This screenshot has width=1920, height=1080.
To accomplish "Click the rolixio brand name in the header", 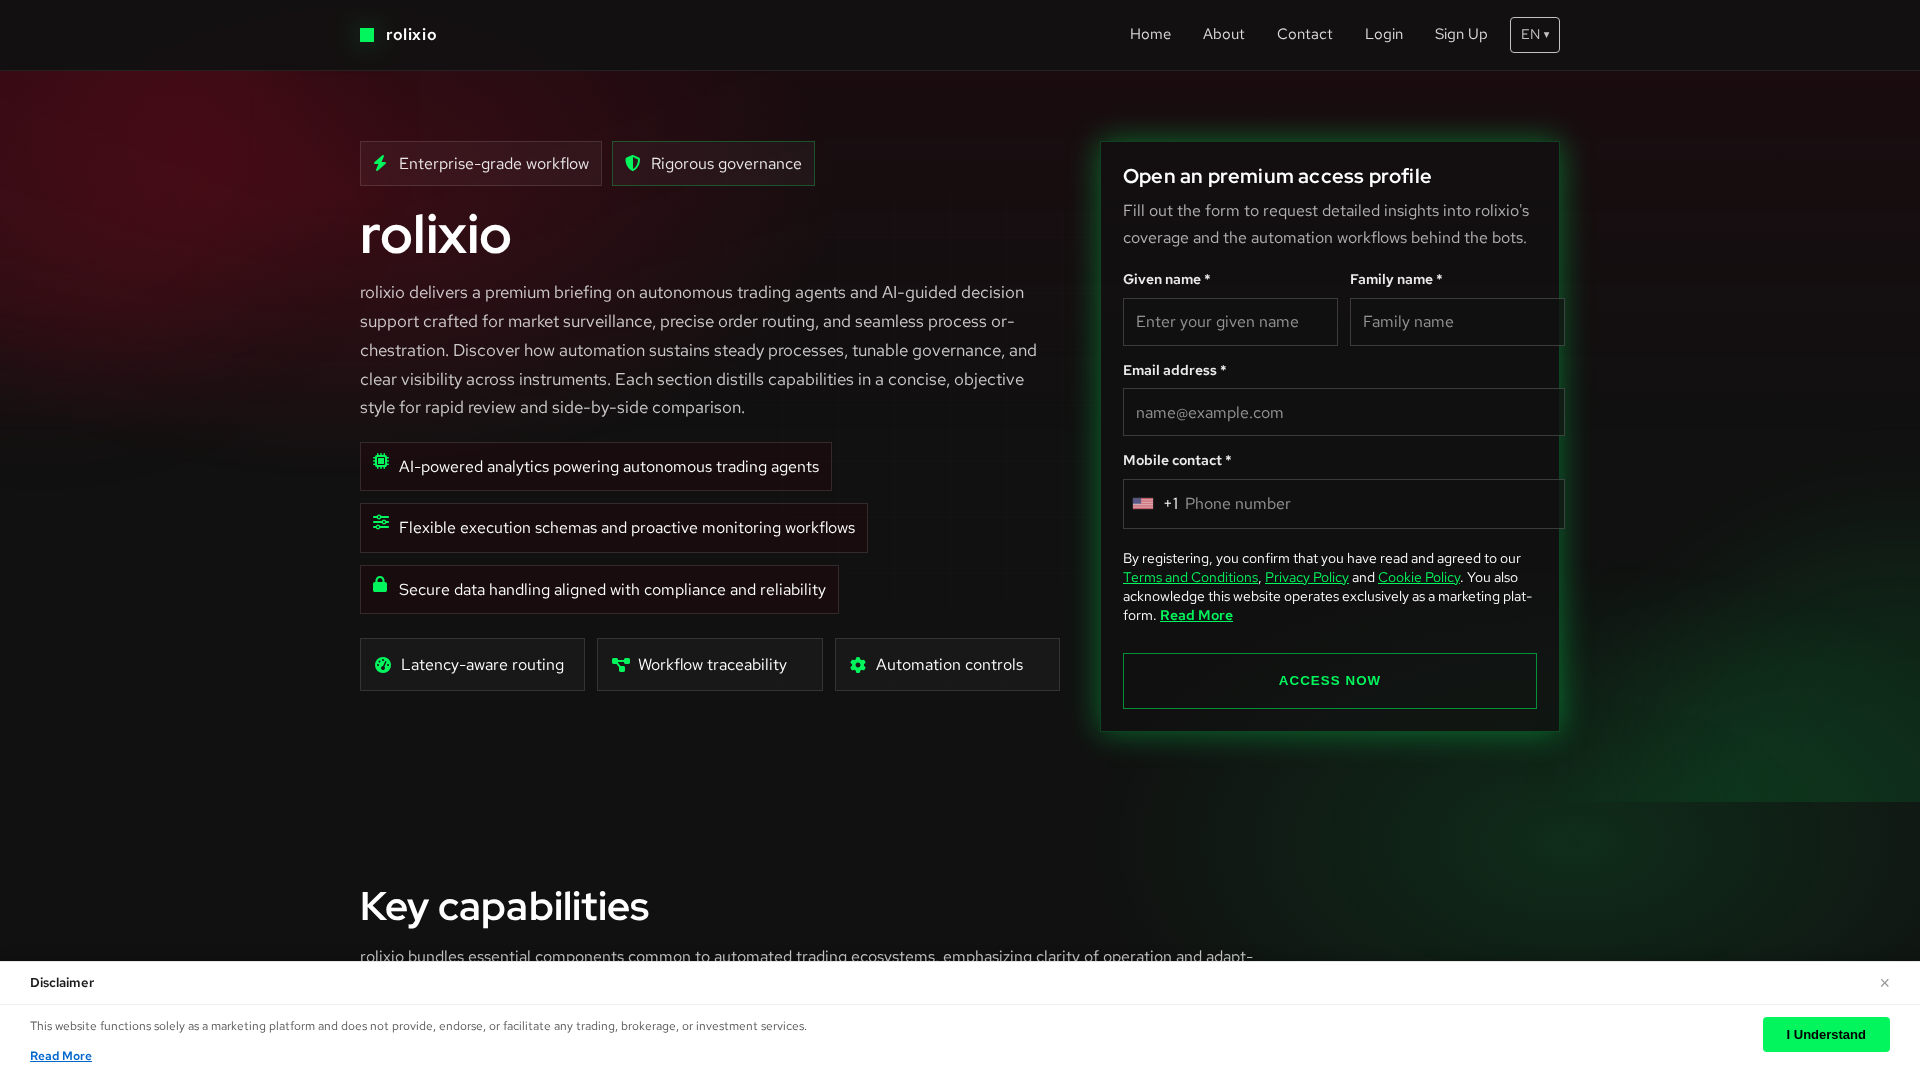I will point(411,35).
